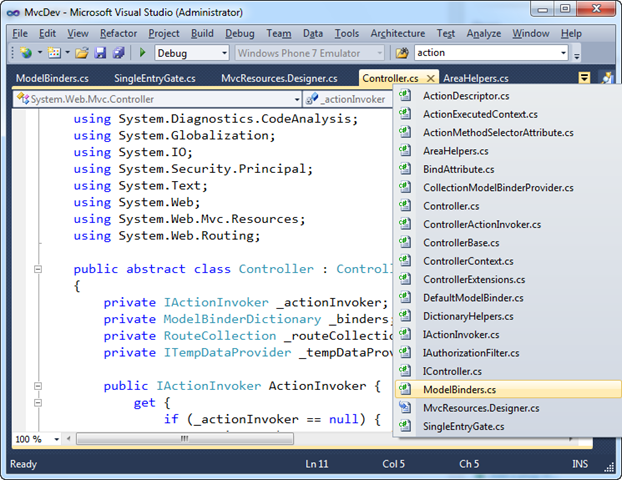The image size is (622, 480).
Task: Click the Add New Item toolbar icon
Action: [x=54, y=53]
